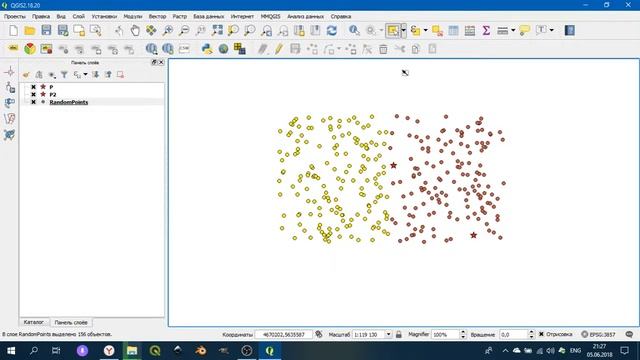Filter the legend by map content

64,75
